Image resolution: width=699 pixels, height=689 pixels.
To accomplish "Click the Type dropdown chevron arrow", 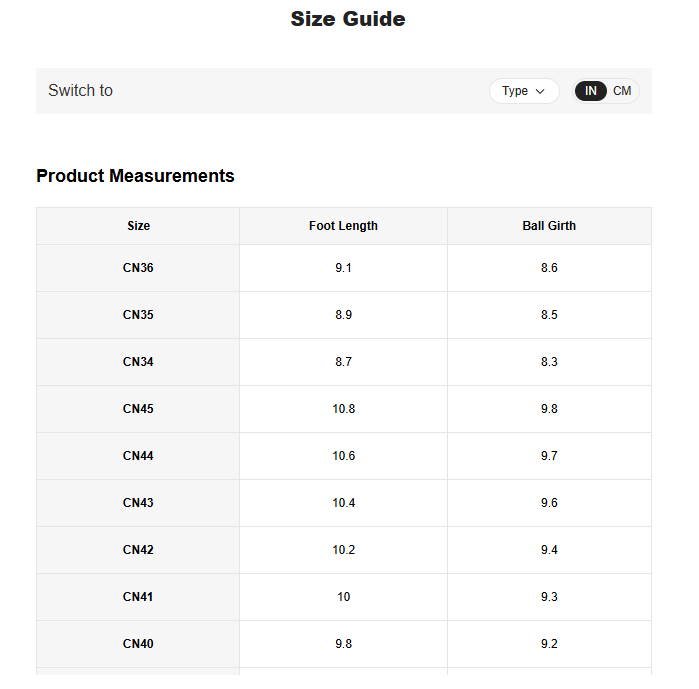I will tap(541, 91).
